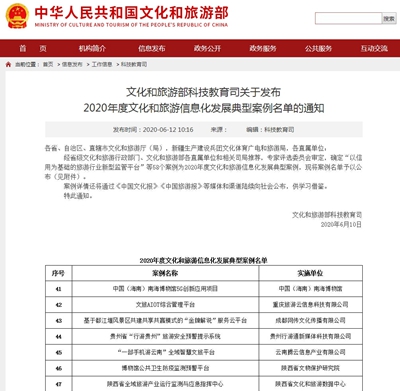
Task: Click the 实施单位 table column header
Action: 310,273
